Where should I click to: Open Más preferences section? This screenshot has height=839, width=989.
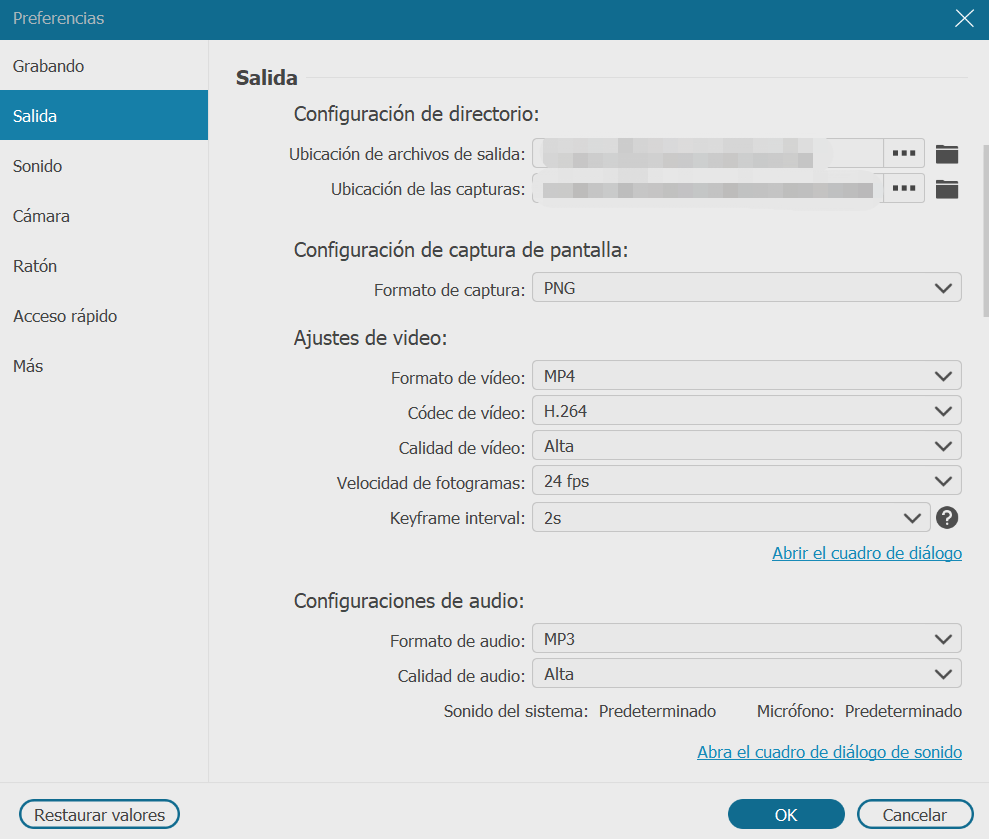coord(104,366)
